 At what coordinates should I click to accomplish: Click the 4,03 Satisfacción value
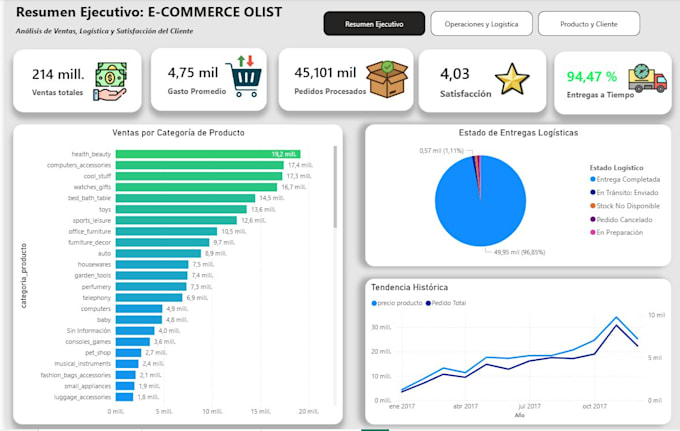click(x=454, y=74)
